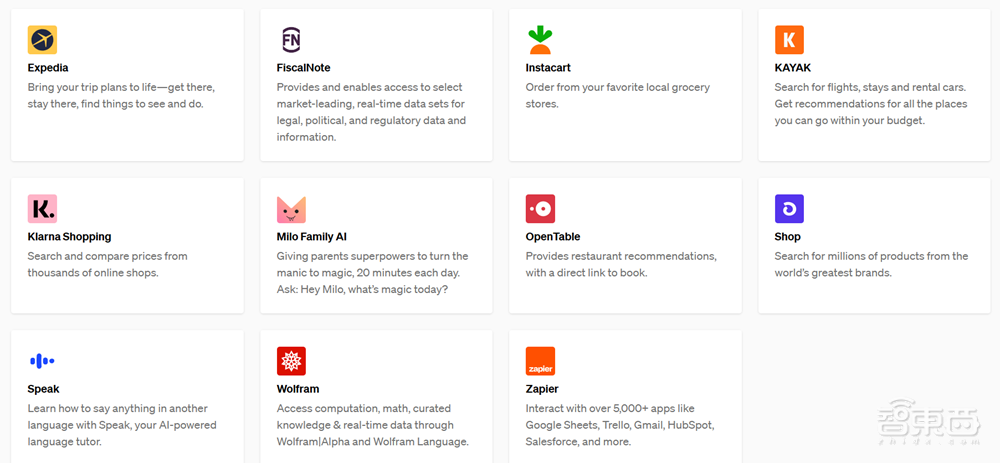Screen dimensions: 1000x463
Task: Click the pink Klarna K icon
Action: 42,209
